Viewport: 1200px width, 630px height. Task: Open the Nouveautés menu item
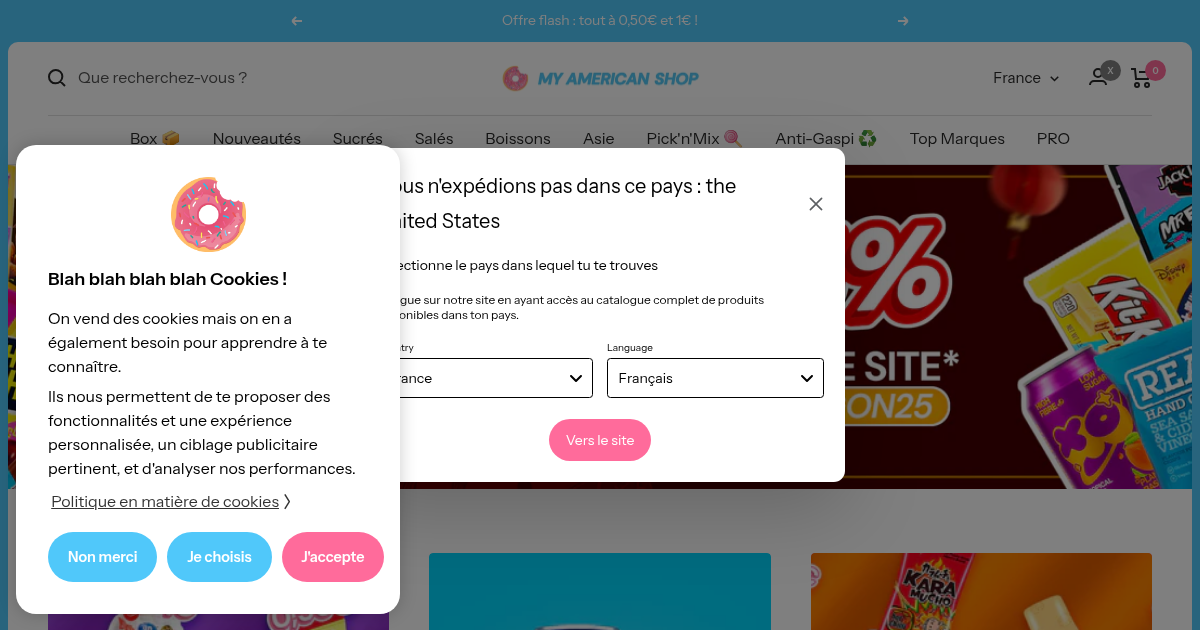coord(257,139)
